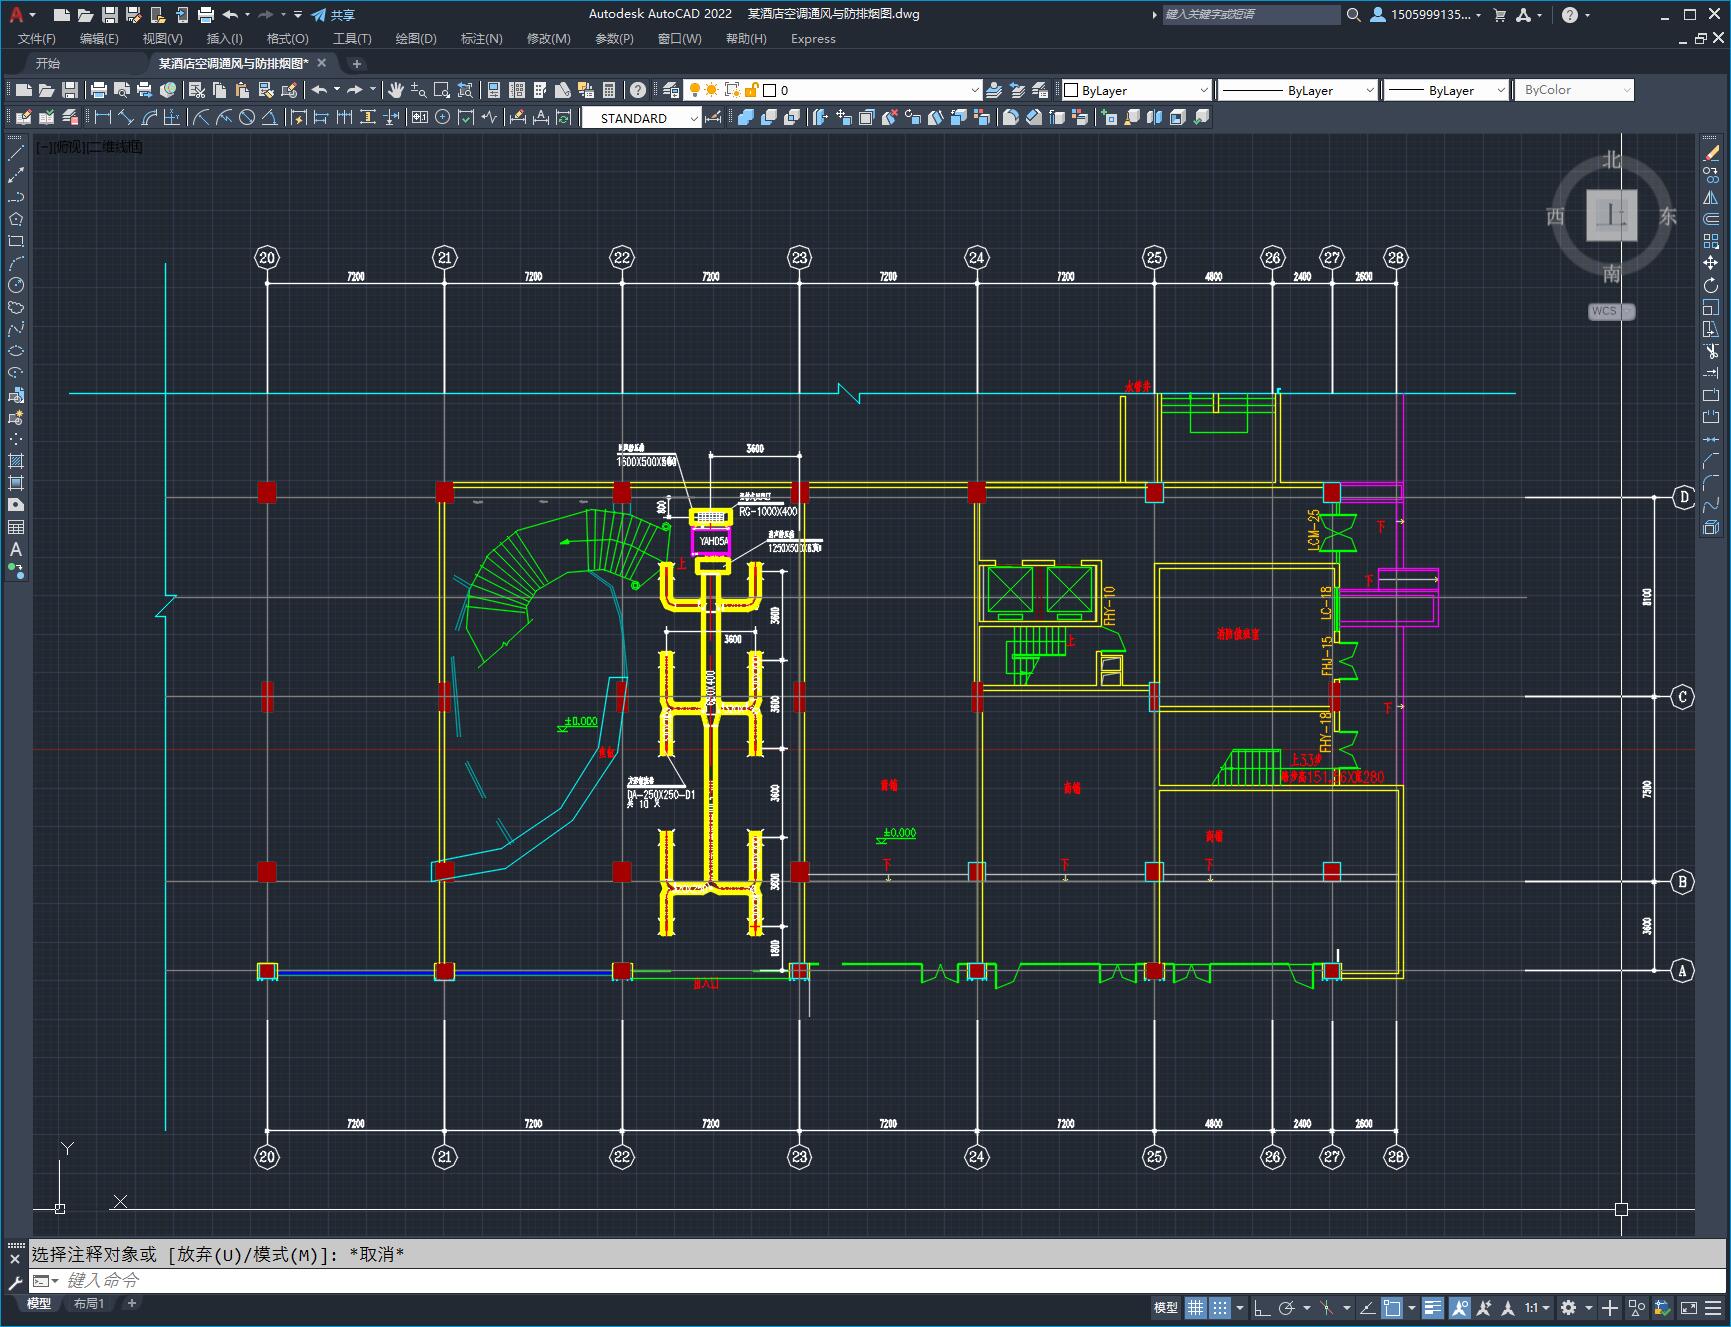Screen dimensions: 1731x1327
Task: Choose the Diameter dimension tool
Action: pos(247,118)
